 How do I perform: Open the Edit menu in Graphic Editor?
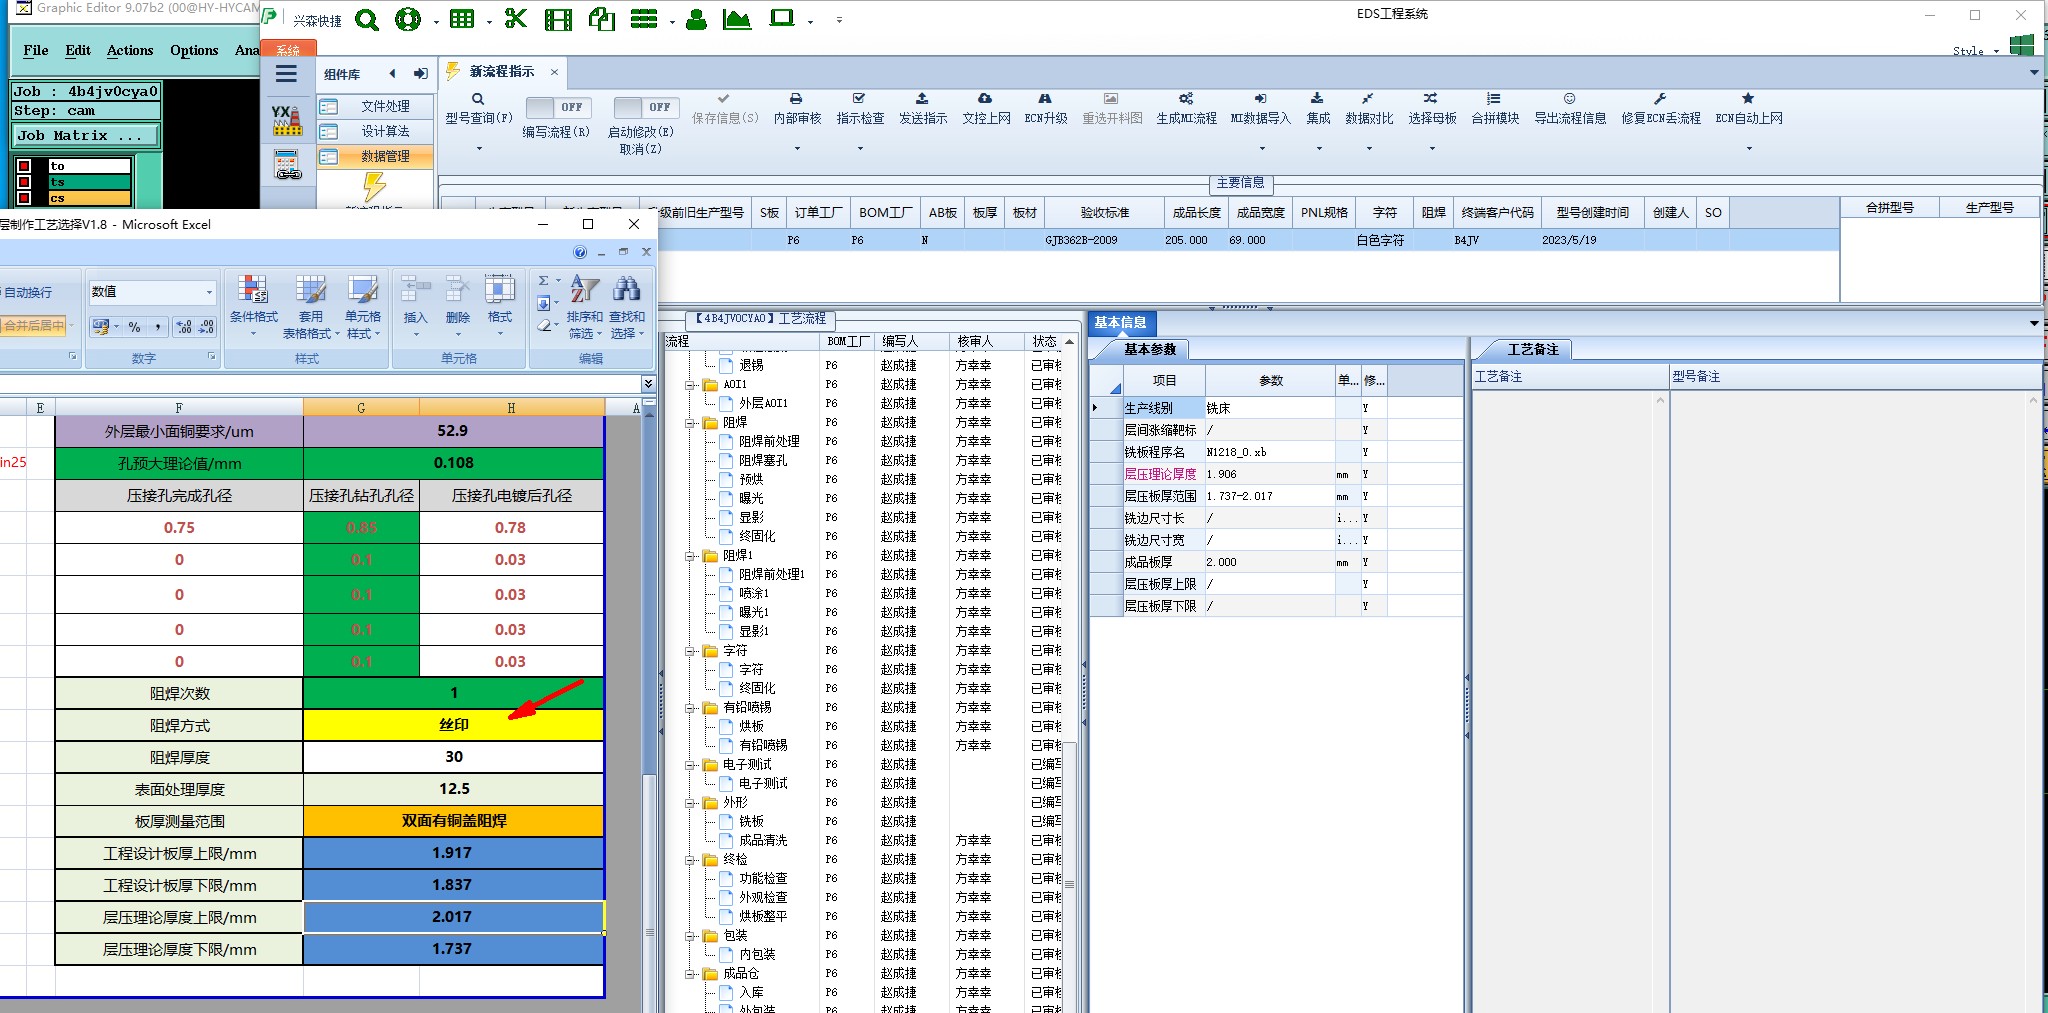pyautogui.click(x=78, y=50)
